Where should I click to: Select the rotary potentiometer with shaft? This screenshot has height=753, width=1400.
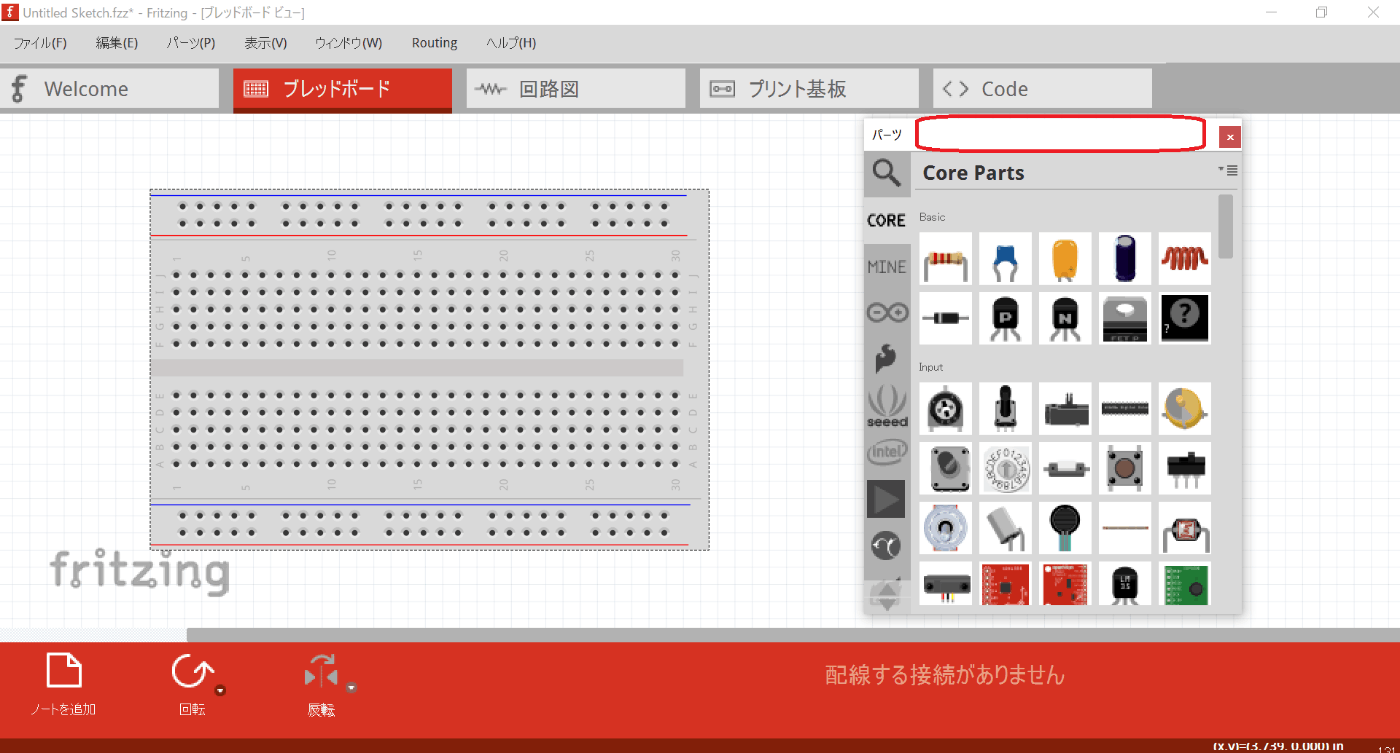(1005, 408)
